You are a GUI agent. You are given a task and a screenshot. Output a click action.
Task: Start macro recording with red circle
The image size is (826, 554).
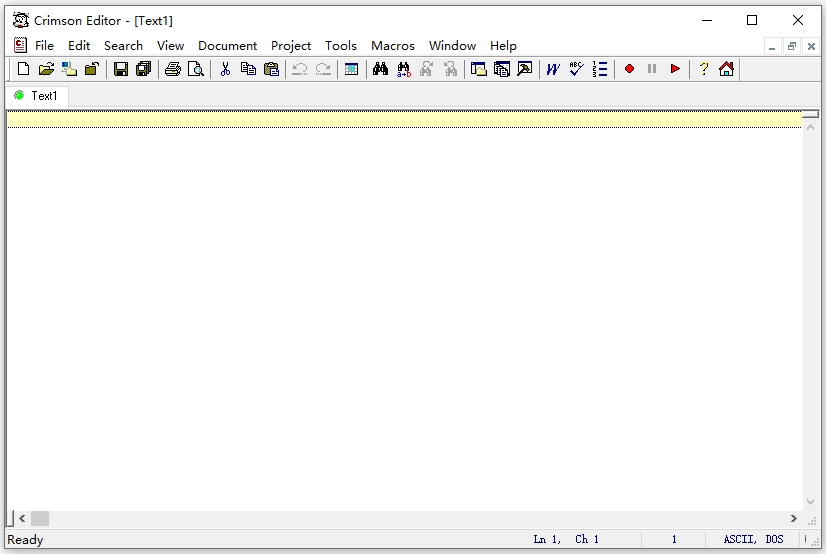629,69
